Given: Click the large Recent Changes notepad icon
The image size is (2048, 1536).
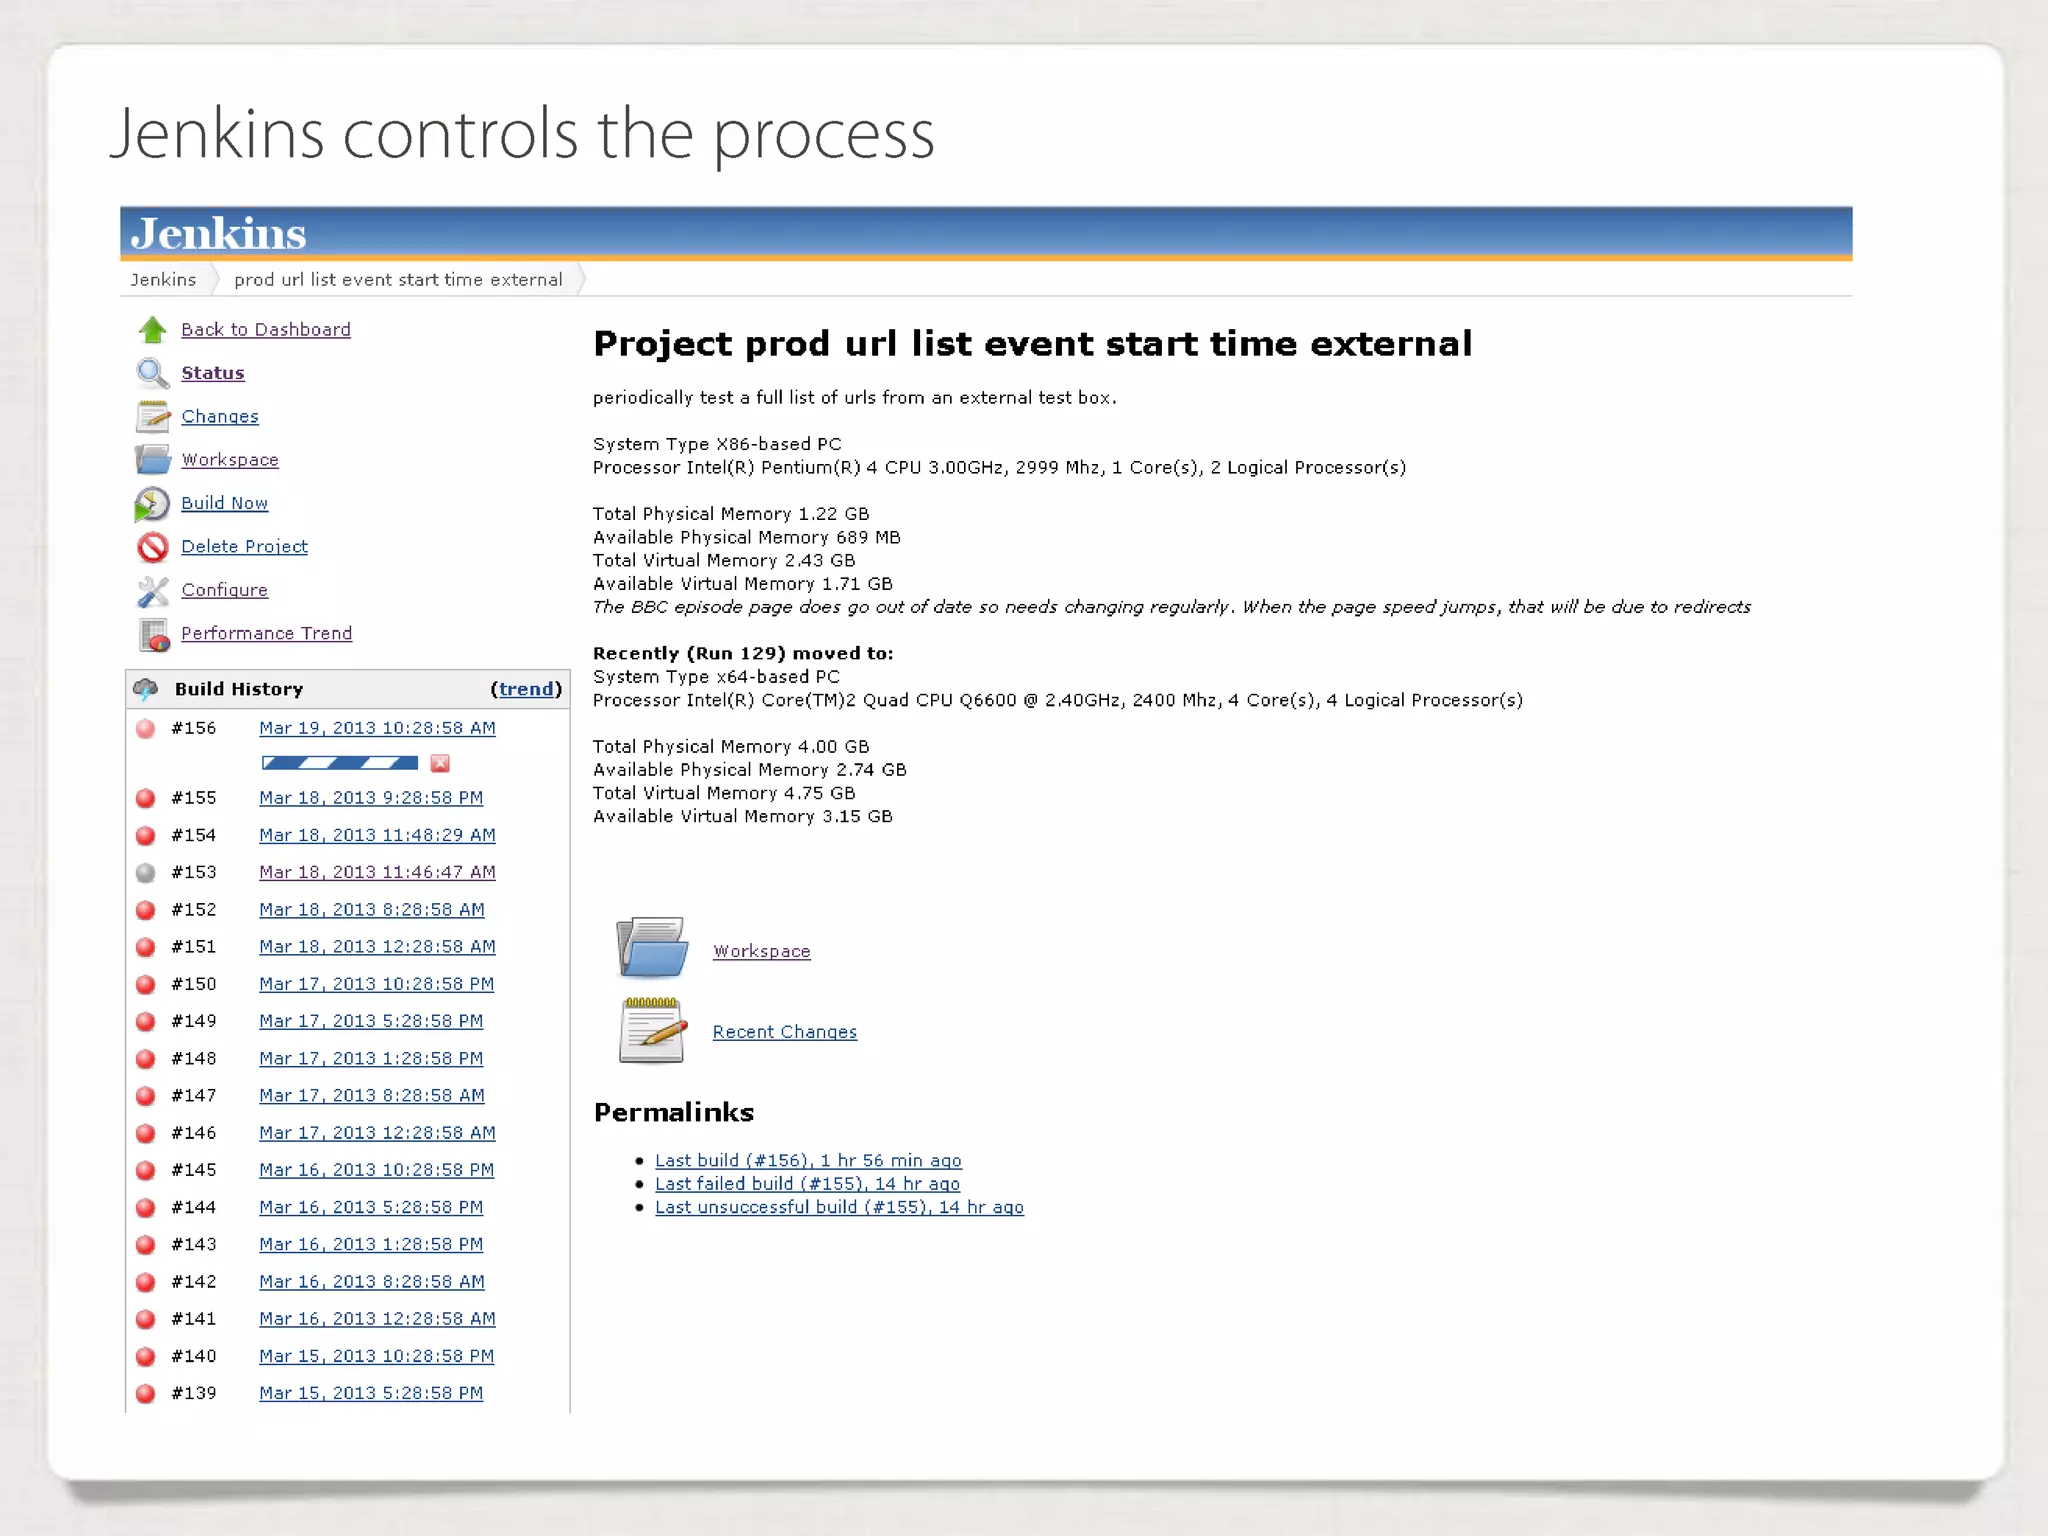Looking at the screenshot, I should 652,1030.
